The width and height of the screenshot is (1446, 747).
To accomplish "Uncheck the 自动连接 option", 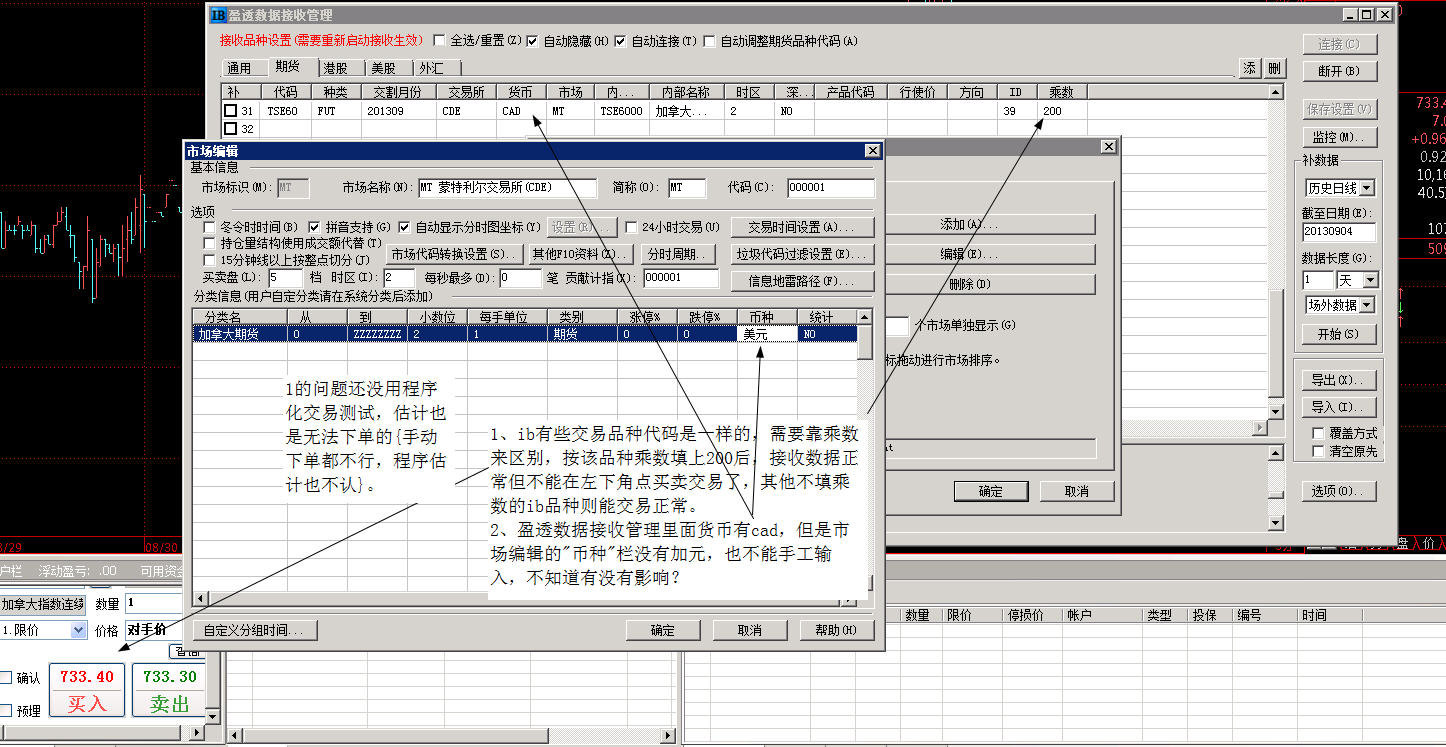I will pos(620,41).
